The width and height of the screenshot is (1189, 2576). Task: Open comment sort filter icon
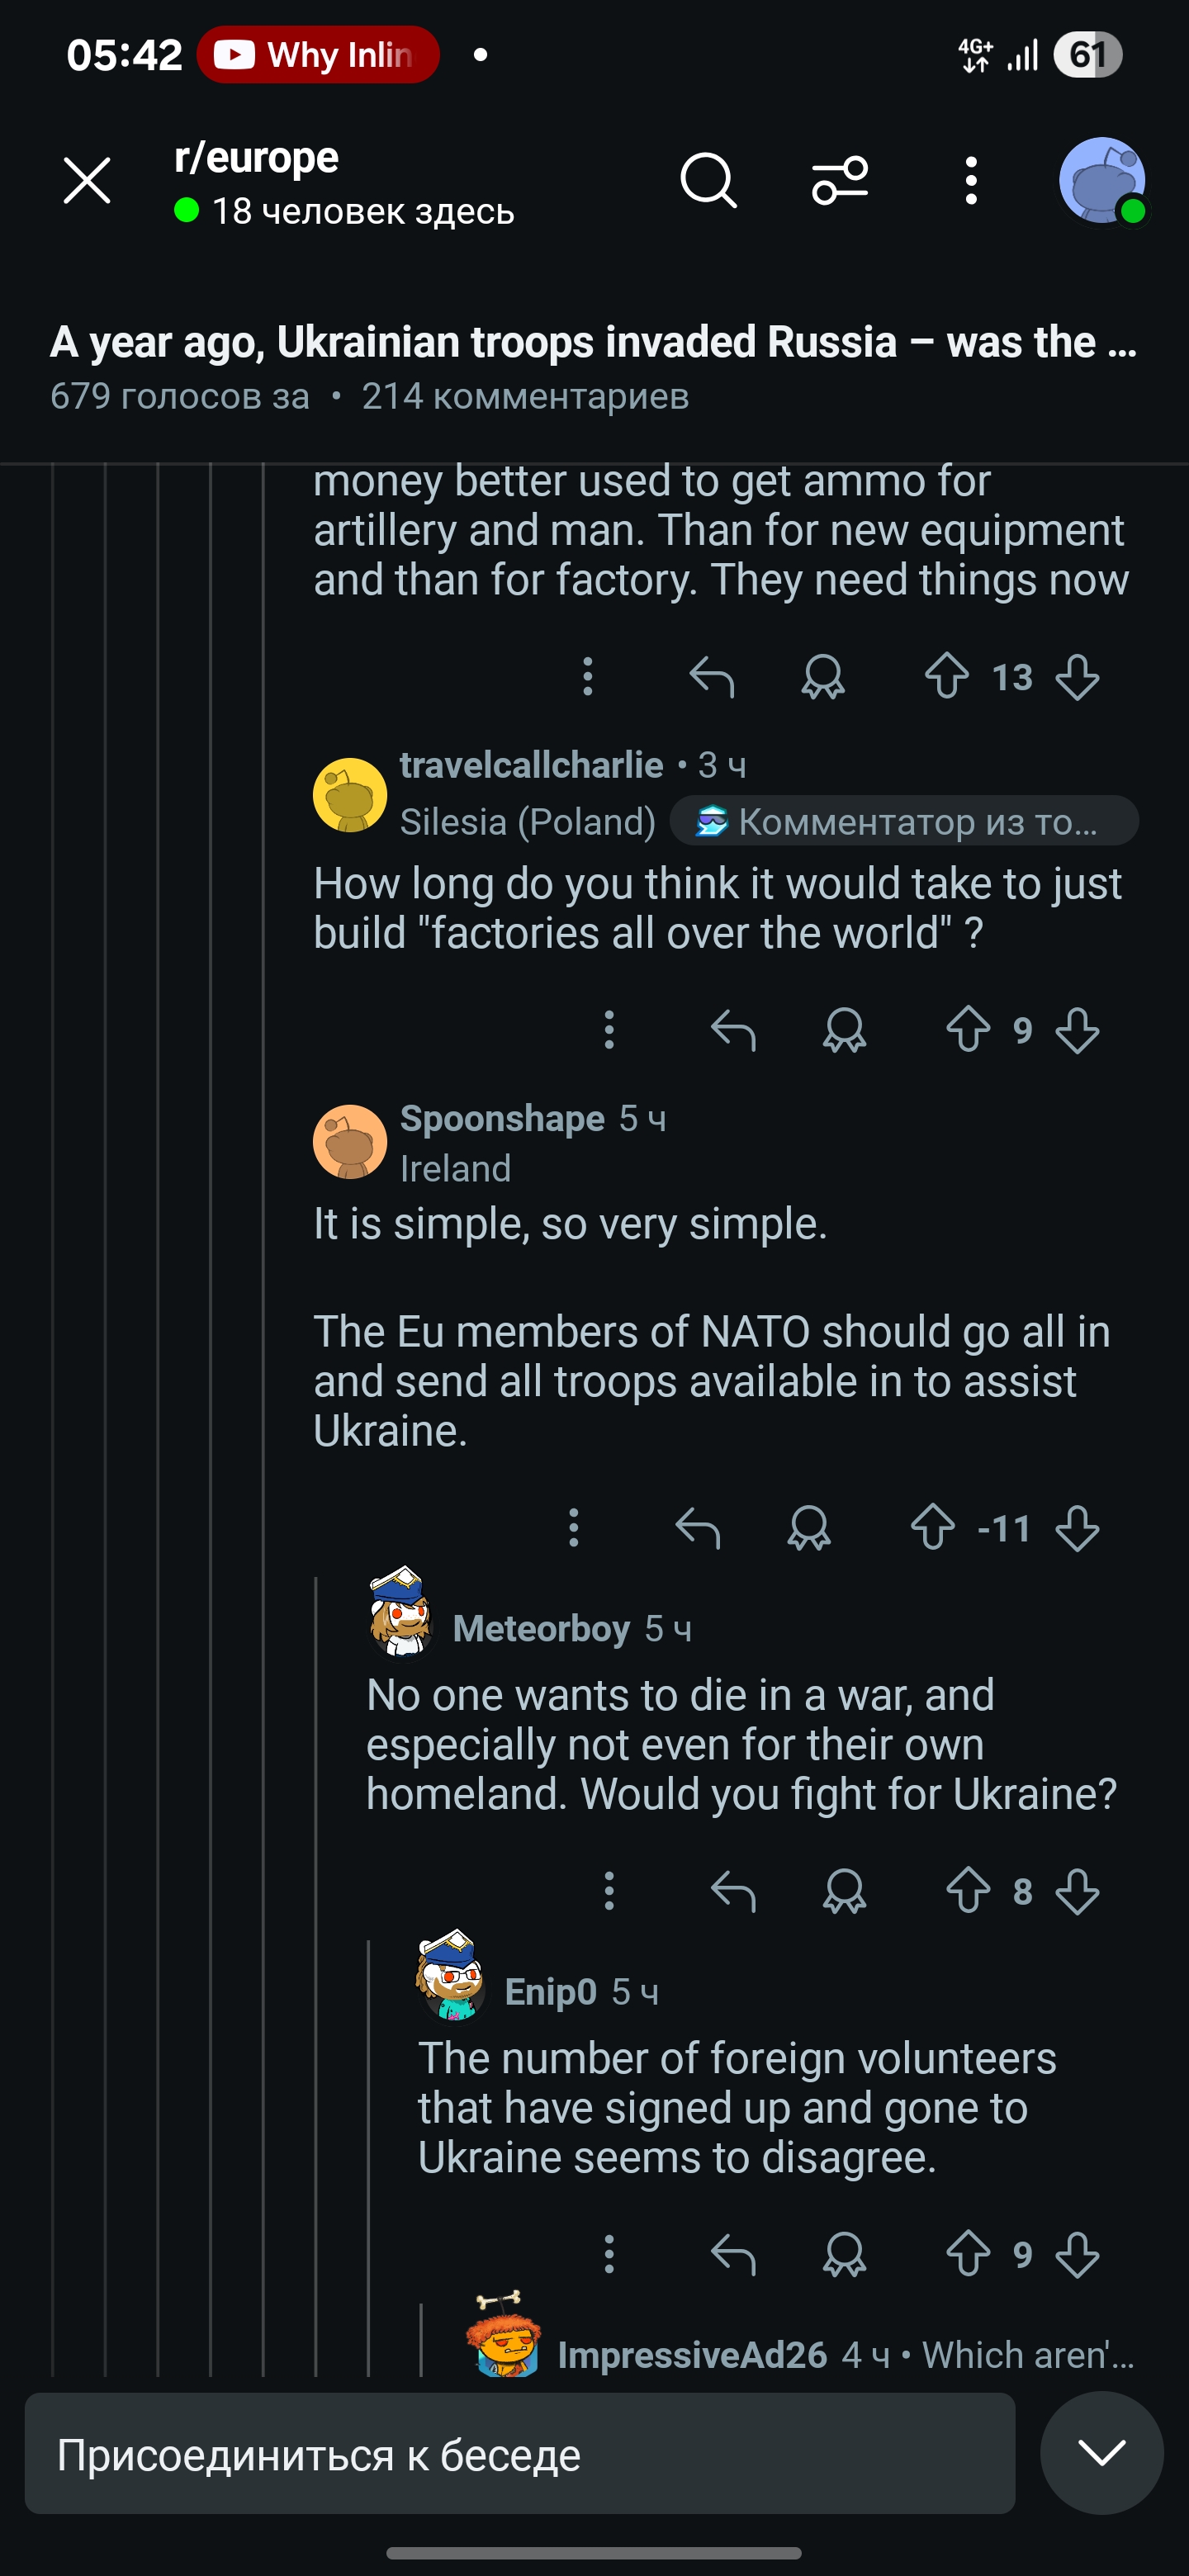click(840, 181)
